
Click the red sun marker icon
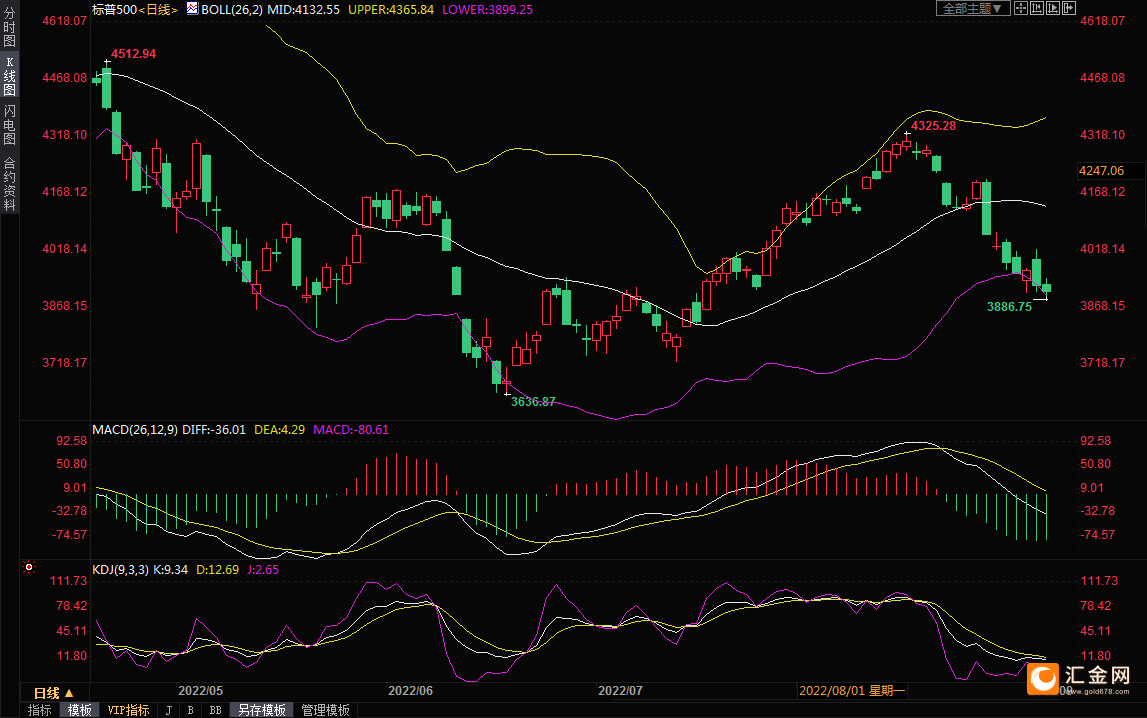[x=29, y=567]
